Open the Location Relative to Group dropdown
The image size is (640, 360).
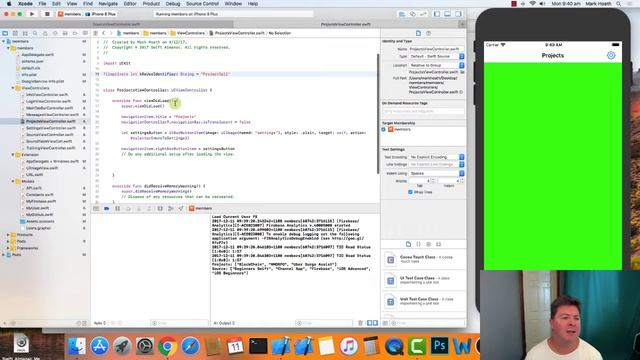pyautogui.click(x=436, y=65)
